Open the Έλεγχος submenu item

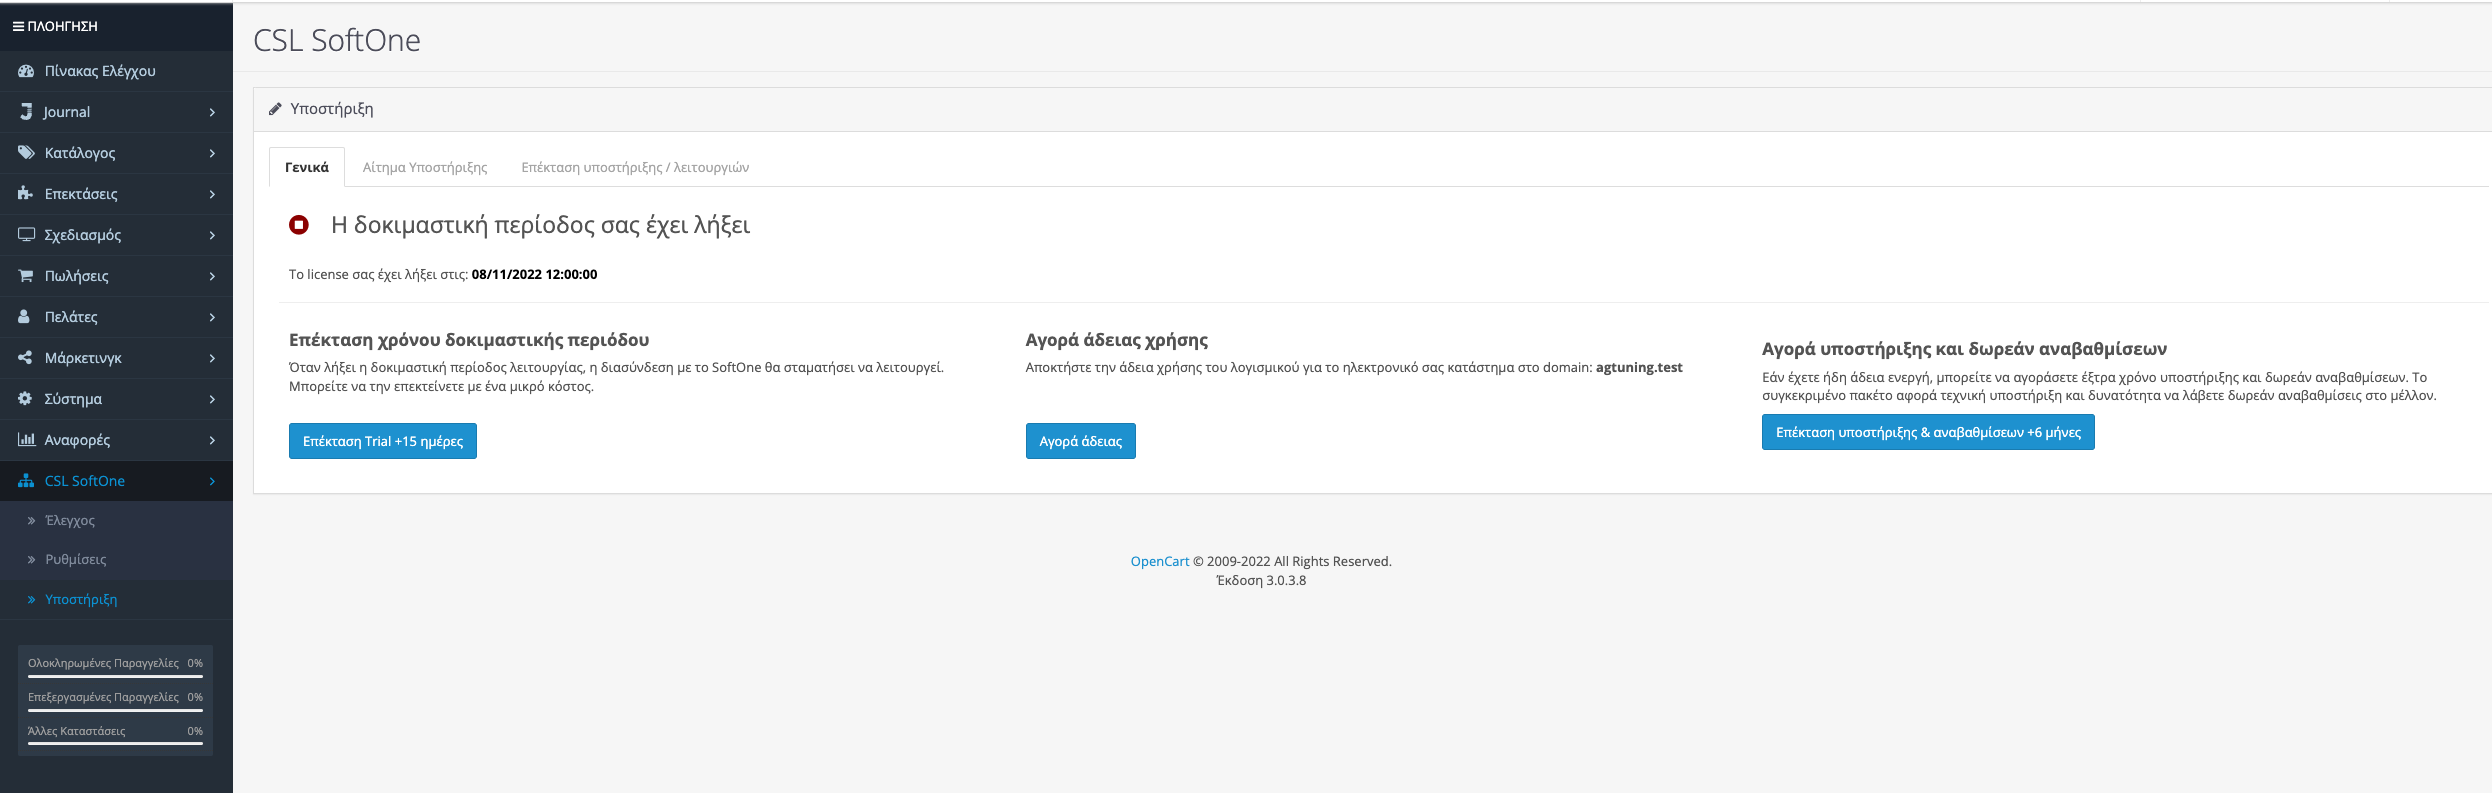point(116,521)
